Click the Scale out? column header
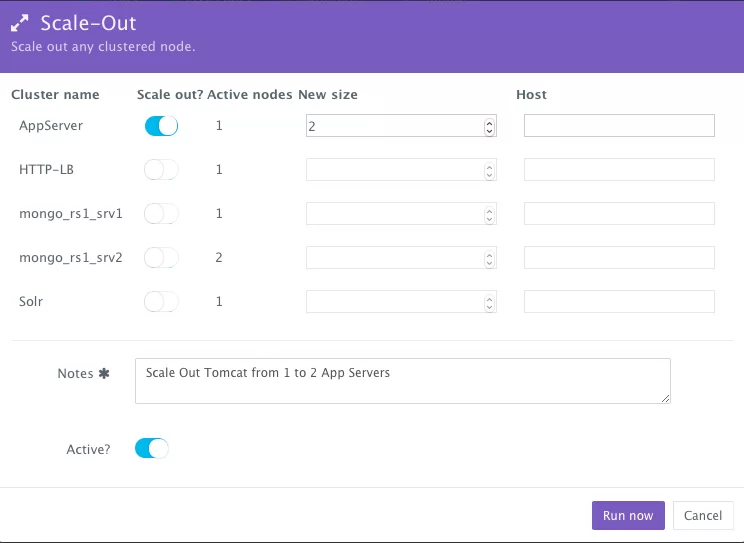The height and width of the screenshot is (543, 744). [170, 94]
